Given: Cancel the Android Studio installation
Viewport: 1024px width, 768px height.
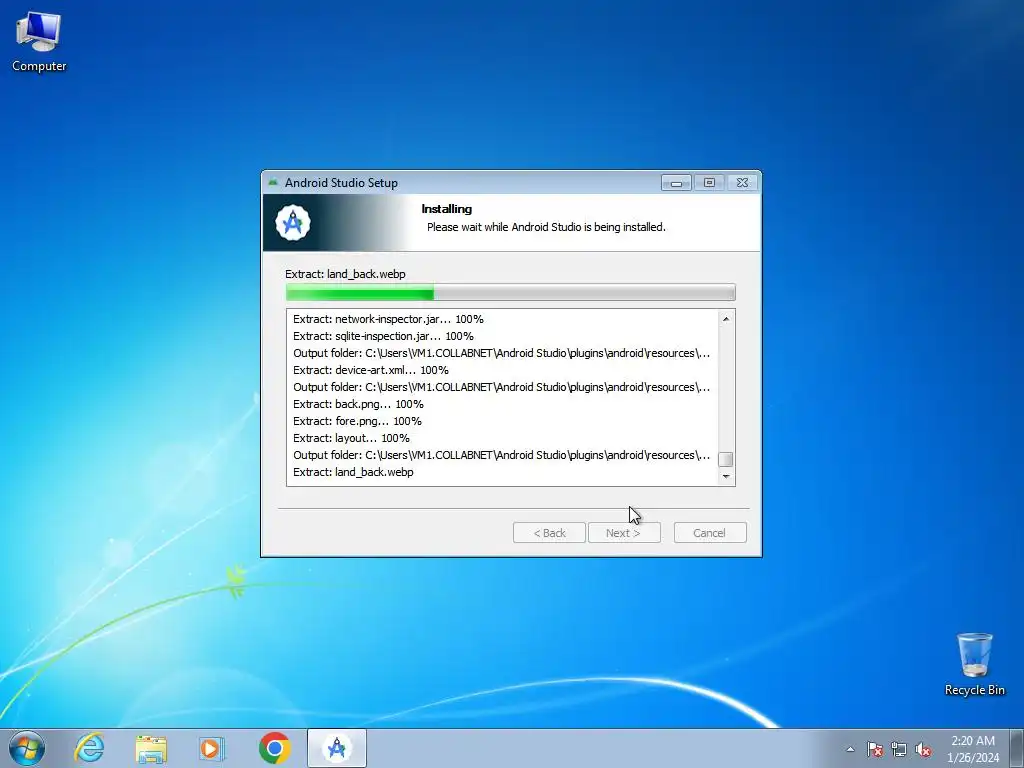Looking at the screenshot, I should pyautogui.click(x=710, y=533).
